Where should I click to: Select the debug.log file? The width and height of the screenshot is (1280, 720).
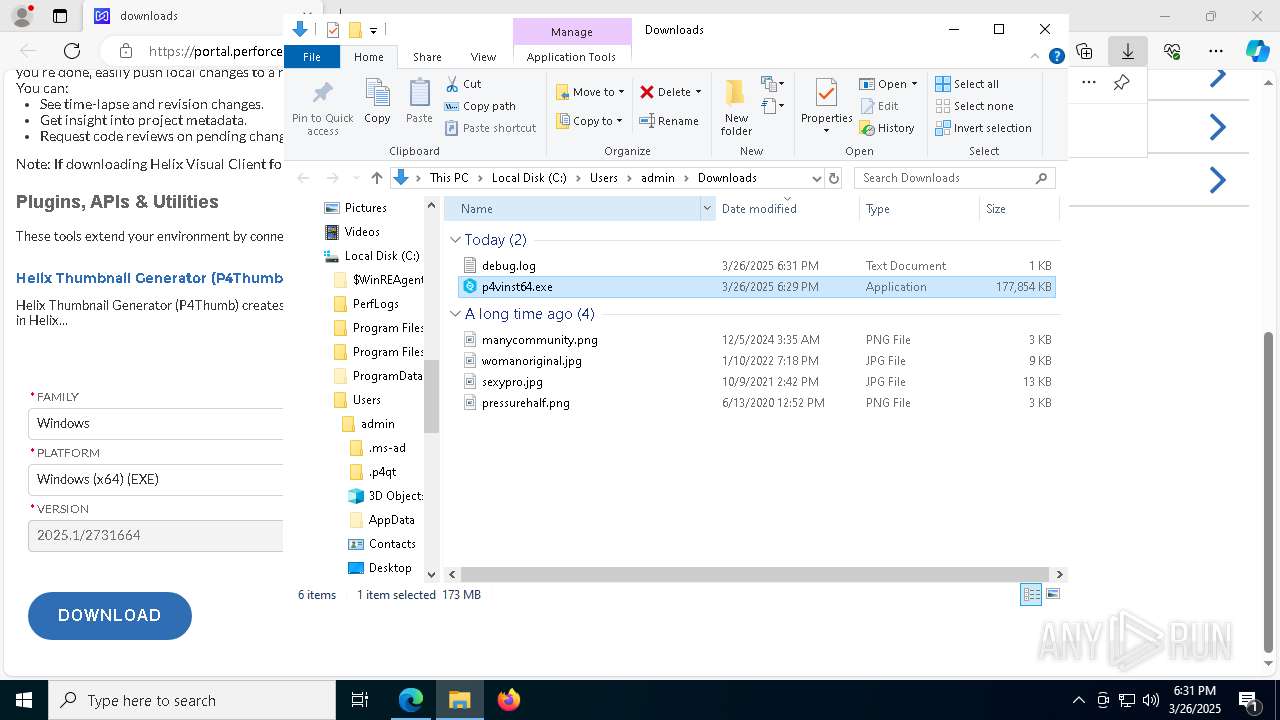click(x=755, y=266)
